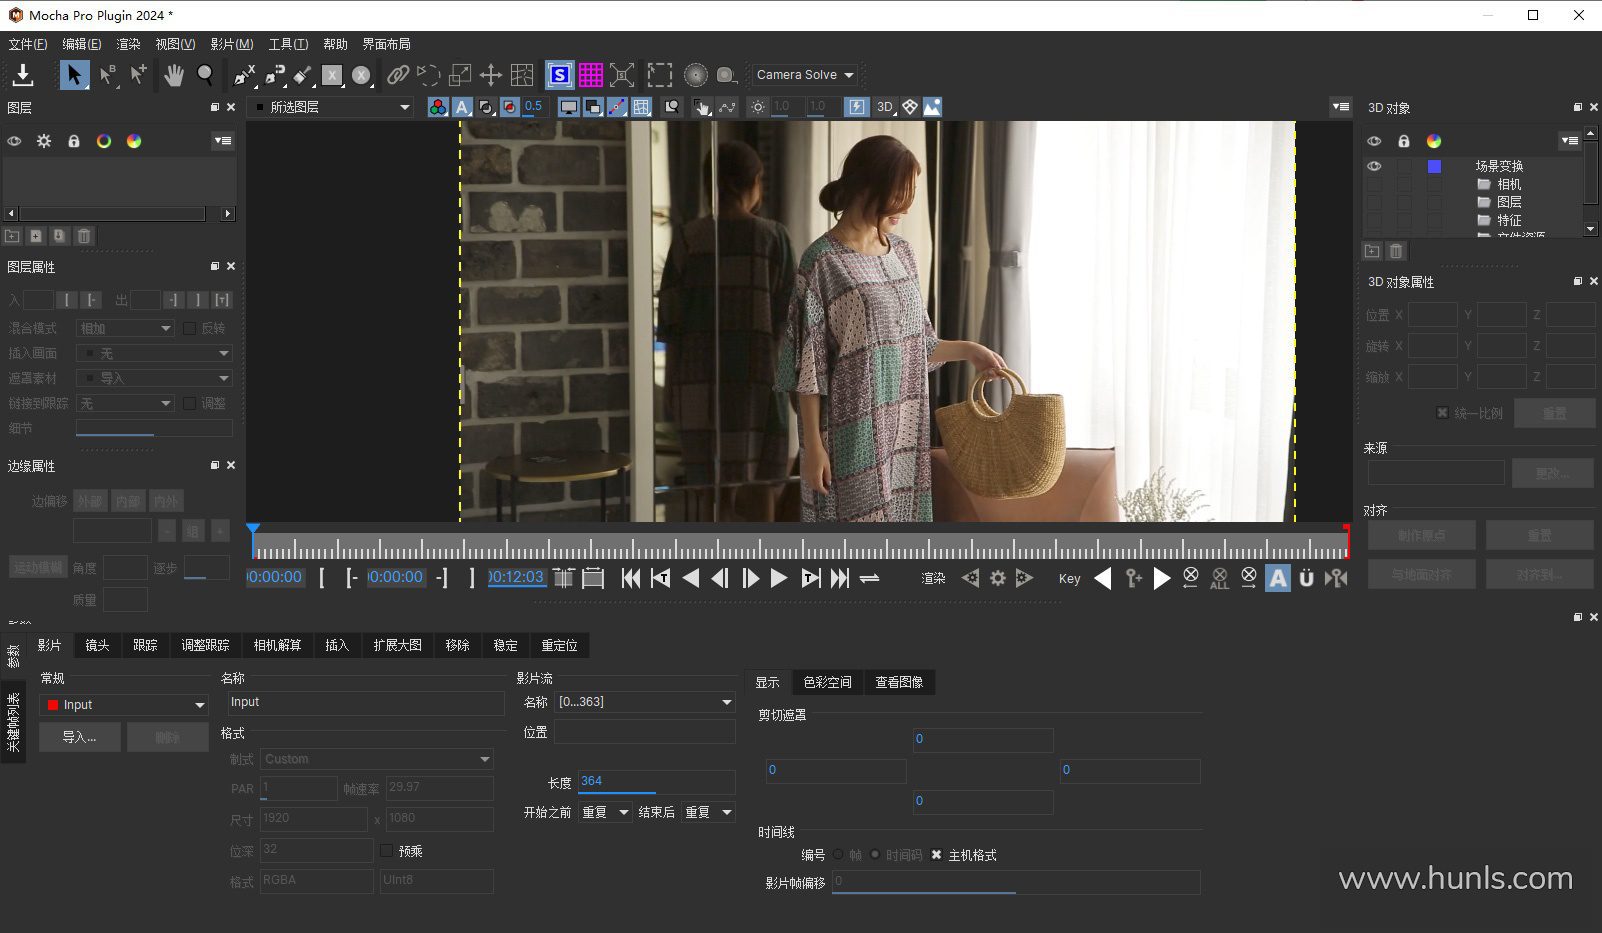Open the Input clip dropdown
Image resolution: width=1602 pixels, height=933 pixels.
[124, 705]
